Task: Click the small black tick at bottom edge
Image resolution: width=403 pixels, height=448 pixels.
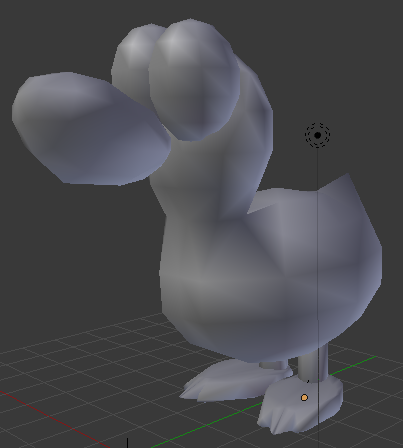Action: click(x=127, y=443)
